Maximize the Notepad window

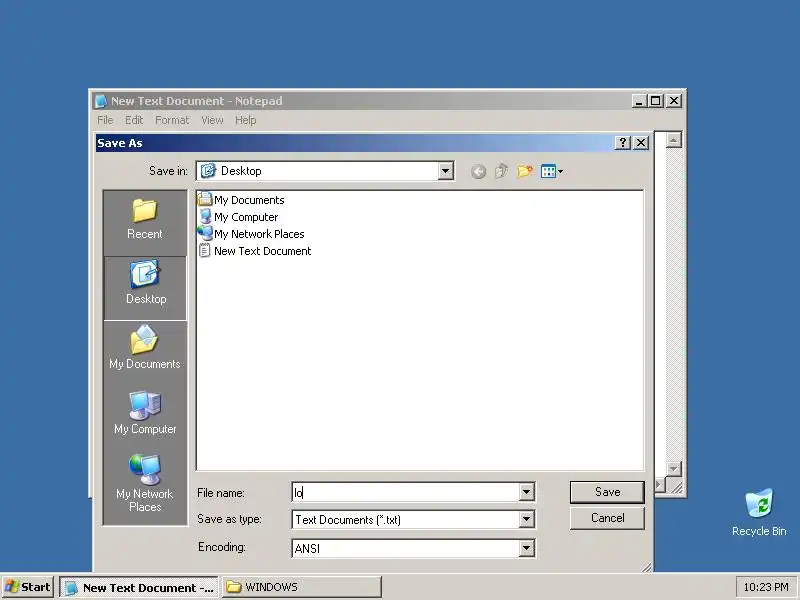click(x=656, y=101)
